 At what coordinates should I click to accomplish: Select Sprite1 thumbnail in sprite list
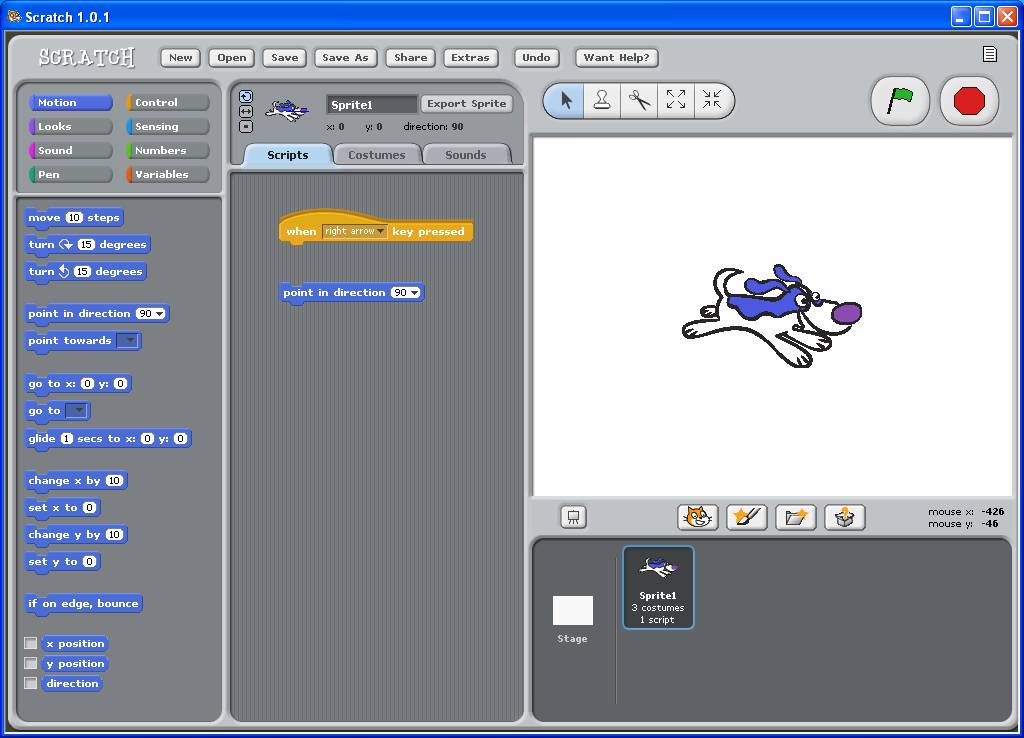coord(658,588)
